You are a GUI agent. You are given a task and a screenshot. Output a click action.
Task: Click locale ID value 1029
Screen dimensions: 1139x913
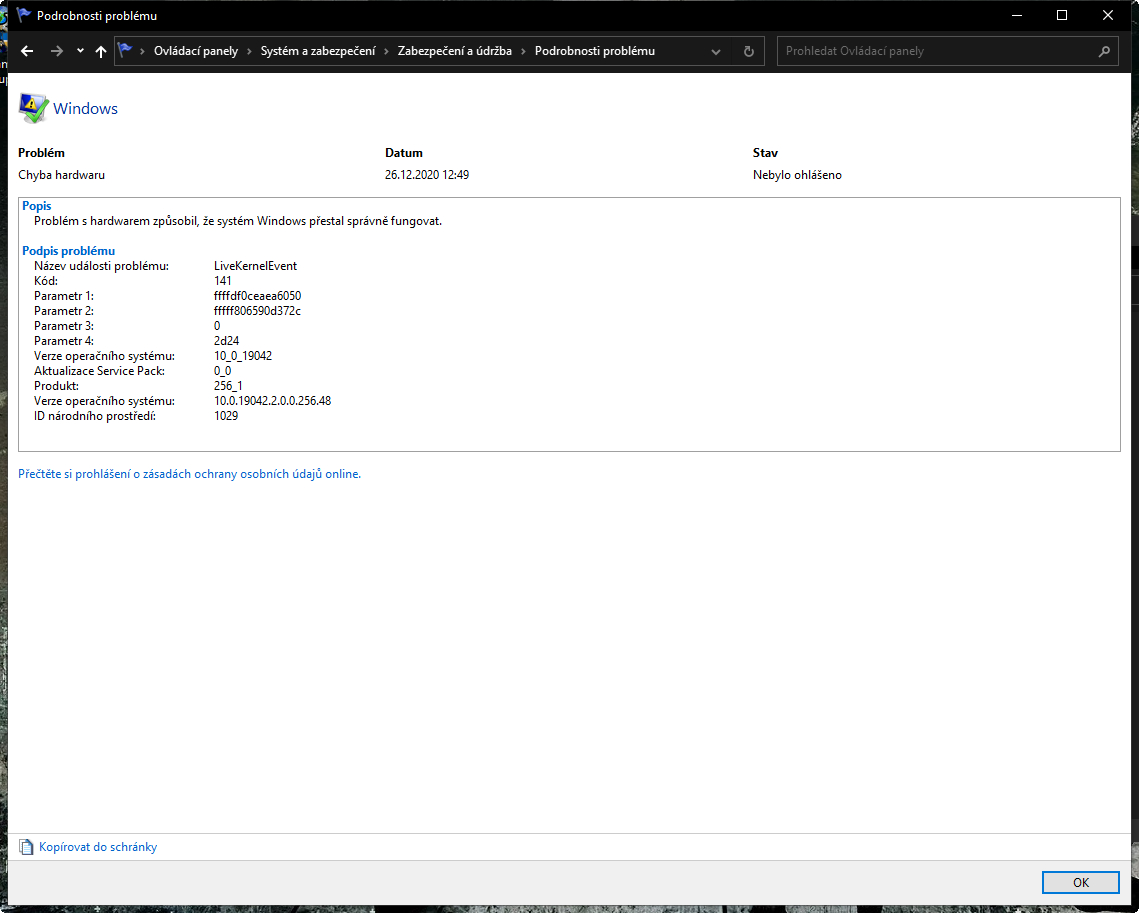click(226, 416)
